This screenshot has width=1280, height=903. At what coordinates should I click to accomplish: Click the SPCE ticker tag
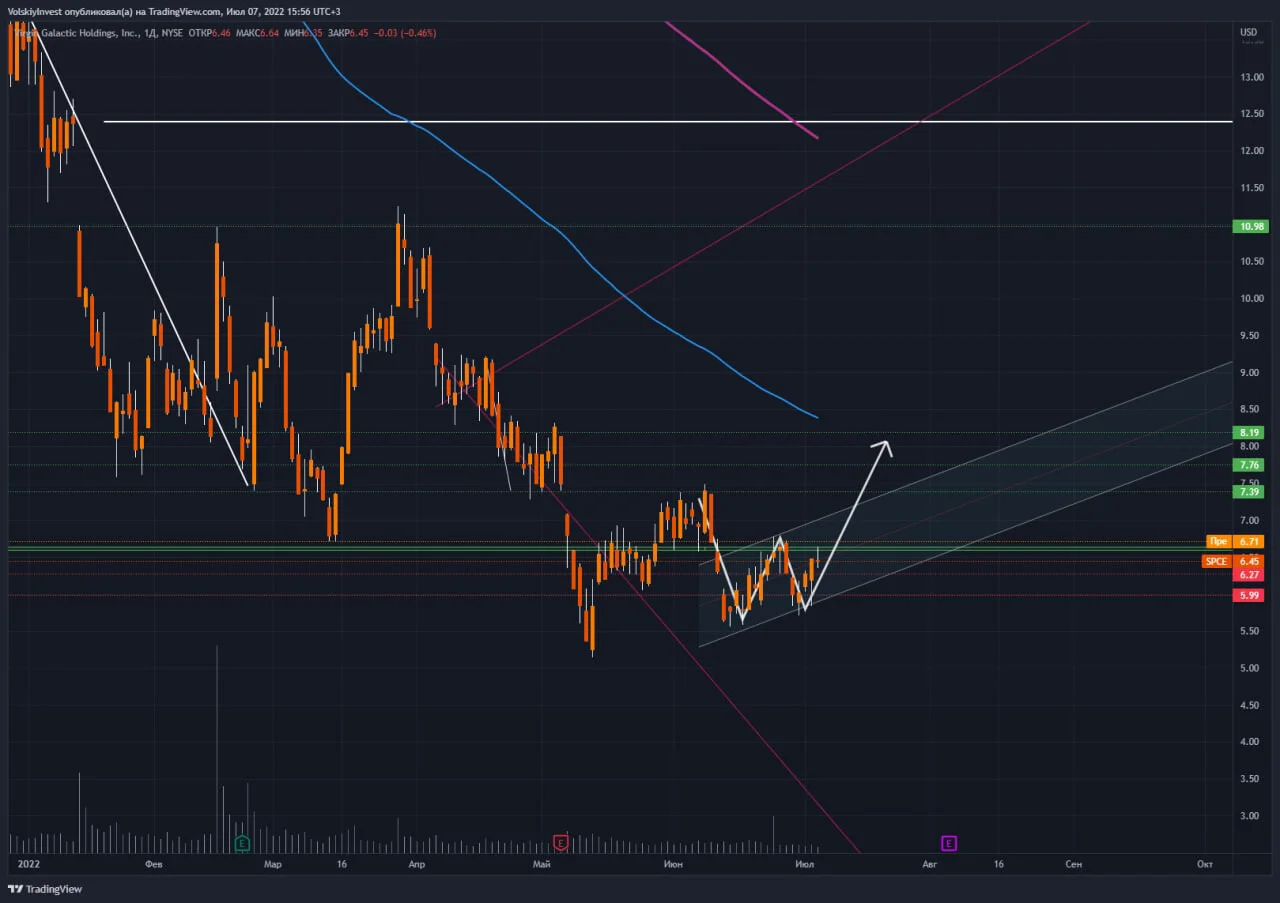click(1216, 561)
